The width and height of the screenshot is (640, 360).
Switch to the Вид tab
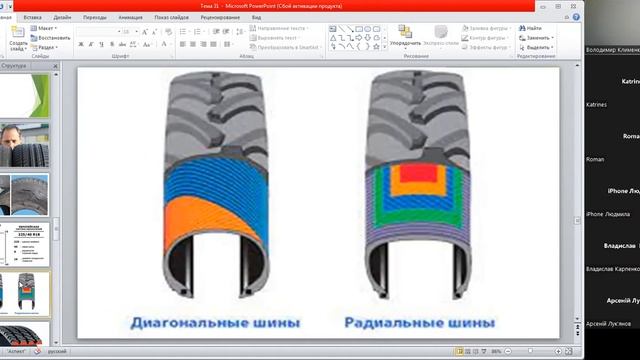[256, 18]
